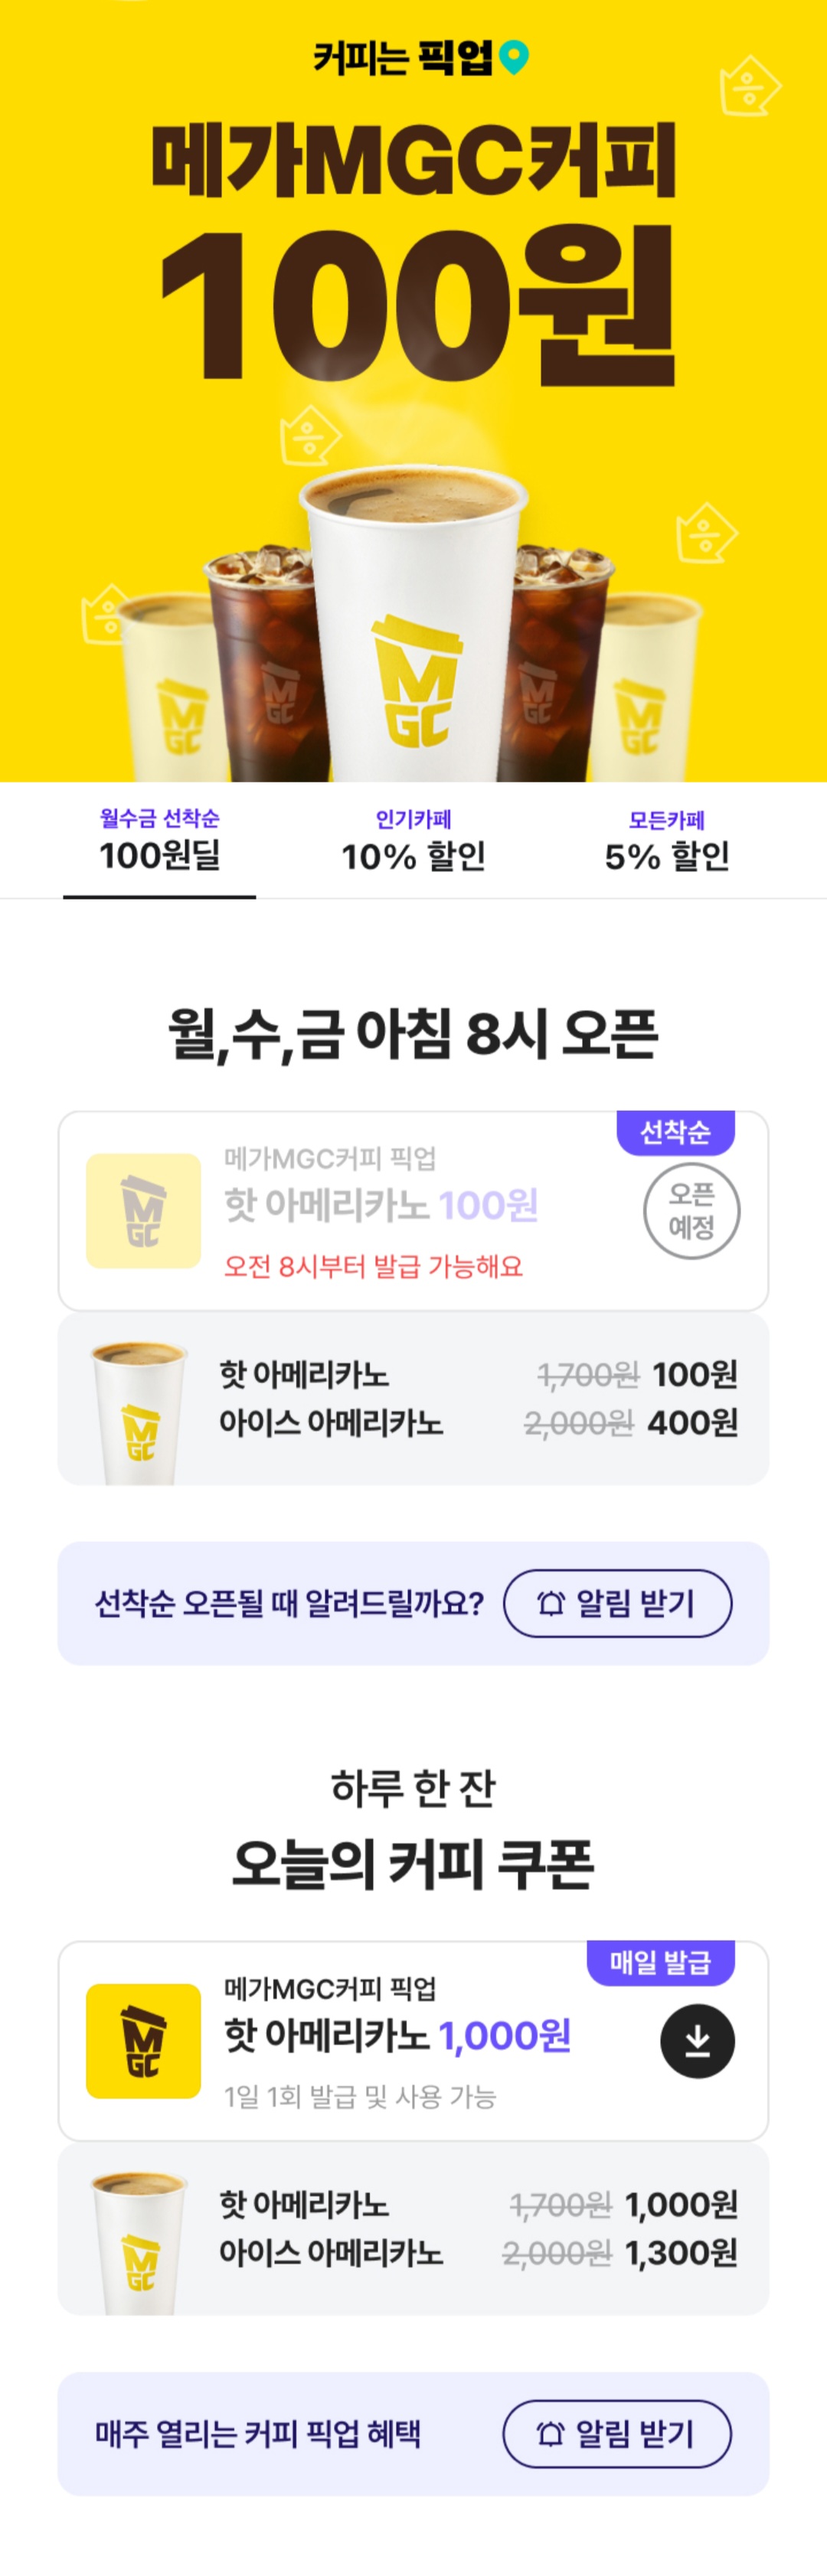Tap the 아이스 아메리카노 1,300원 price row
This screenshot has width=827, height=2576.
[478, 2252]
